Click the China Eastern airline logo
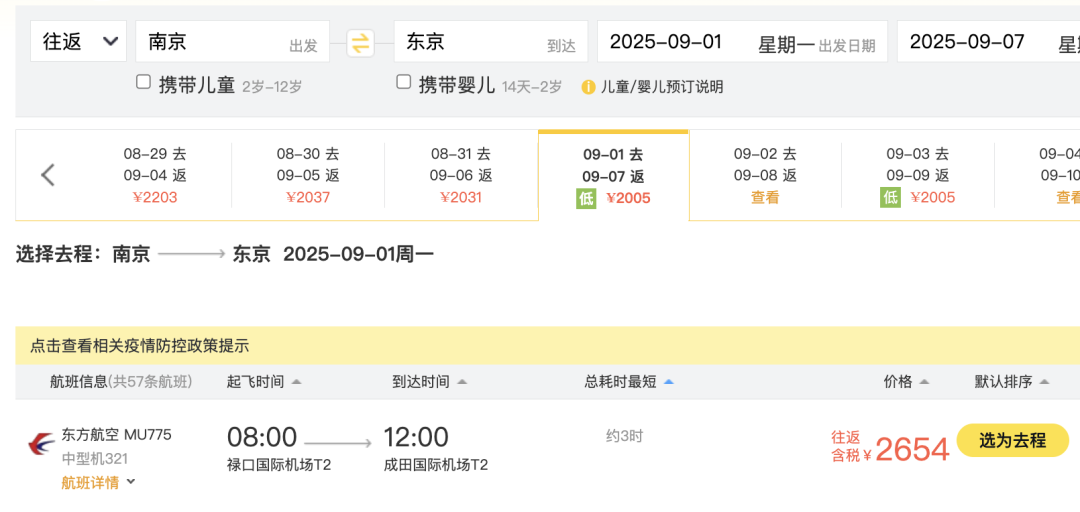1080x512 pixels. pos(41,444)
